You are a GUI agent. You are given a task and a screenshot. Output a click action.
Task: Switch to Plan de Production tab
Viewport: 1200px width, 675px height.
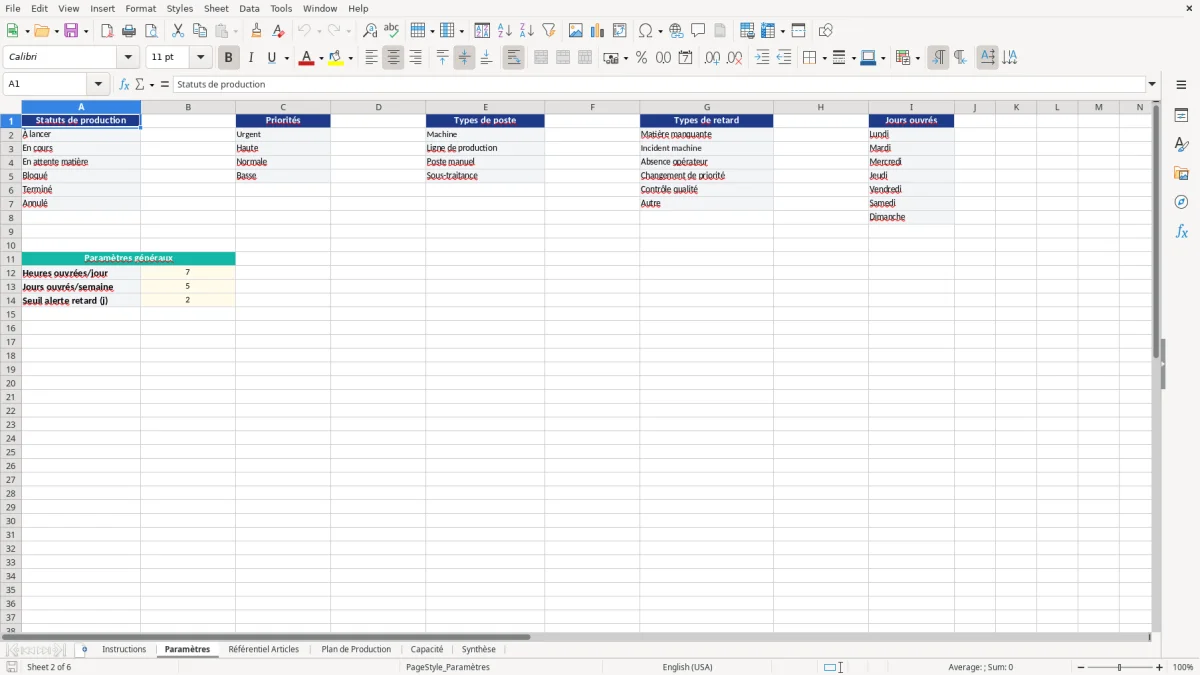356,649
